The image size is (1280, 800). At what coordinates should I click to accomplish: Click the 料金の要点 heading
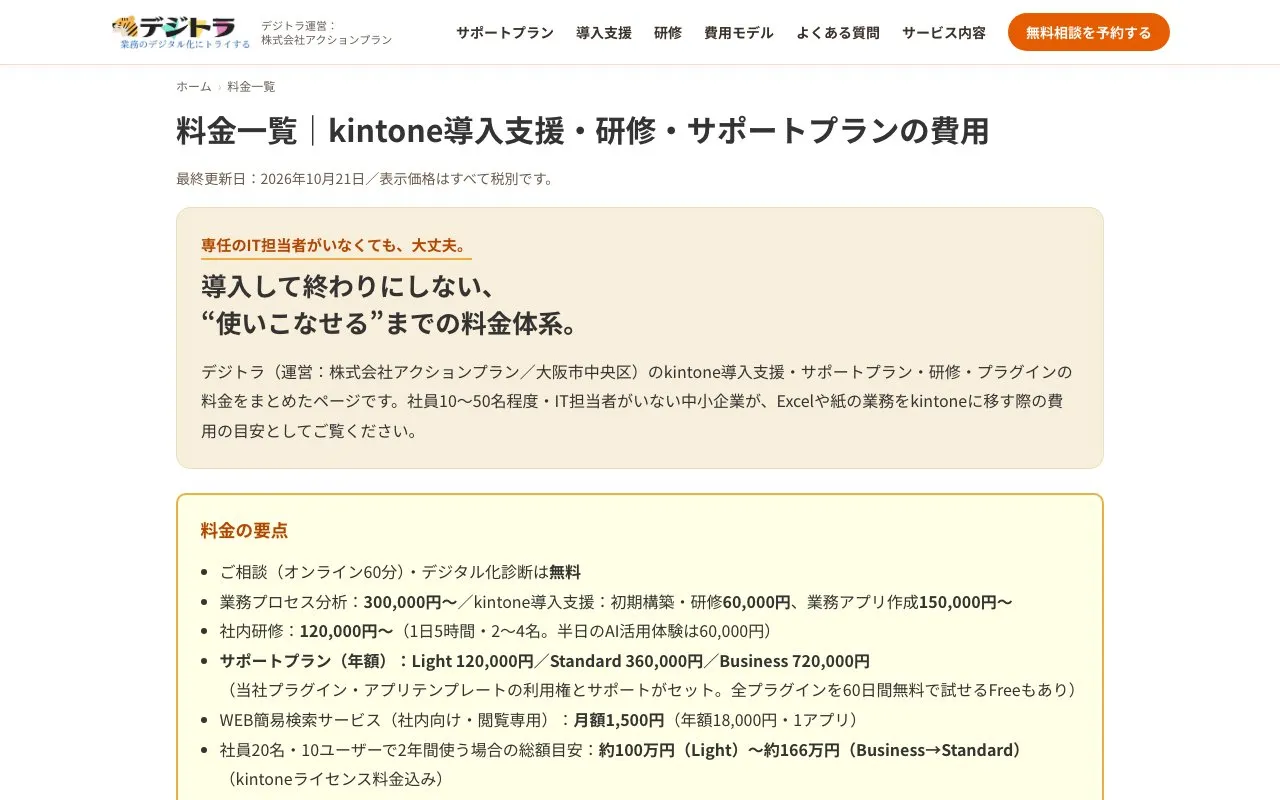(244, 530)
